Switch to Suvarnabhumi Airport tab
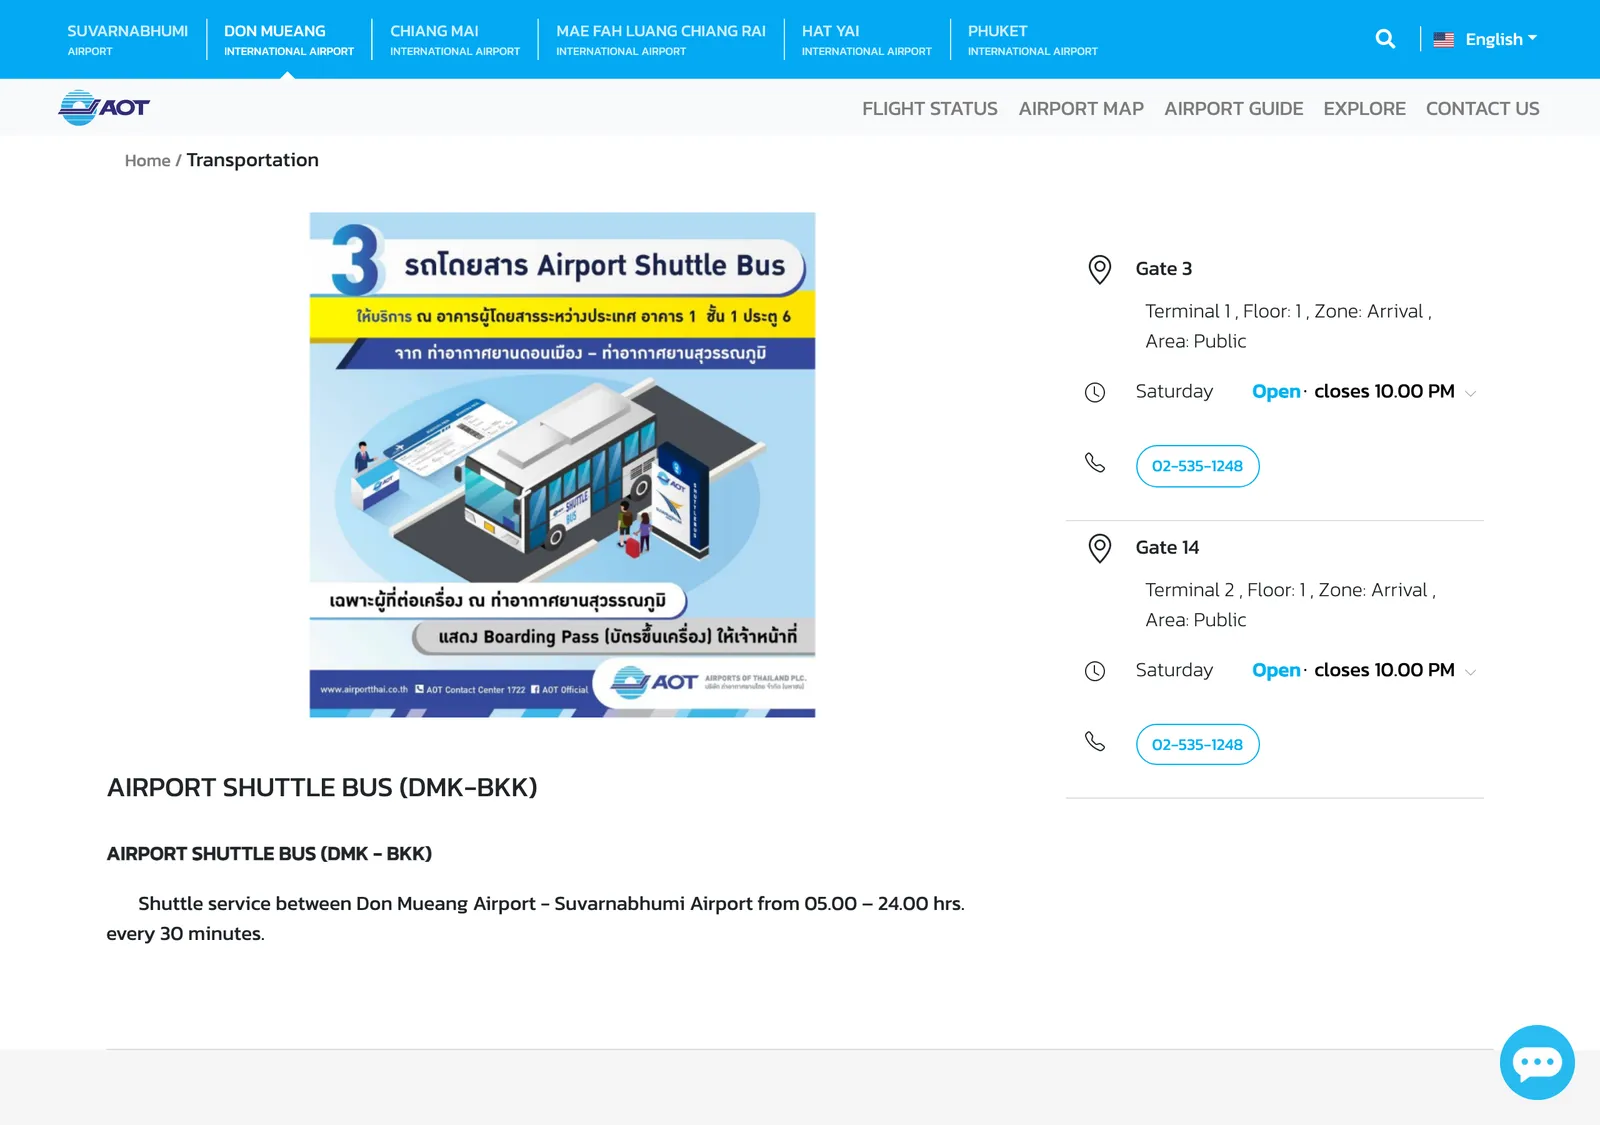The width and height of the screenshot is (1600, 1125). [127, 39]
